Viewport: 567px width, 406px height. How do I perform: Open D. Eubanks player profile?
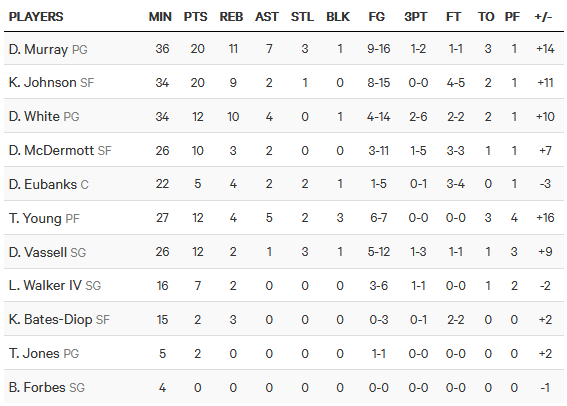(43, 184)
